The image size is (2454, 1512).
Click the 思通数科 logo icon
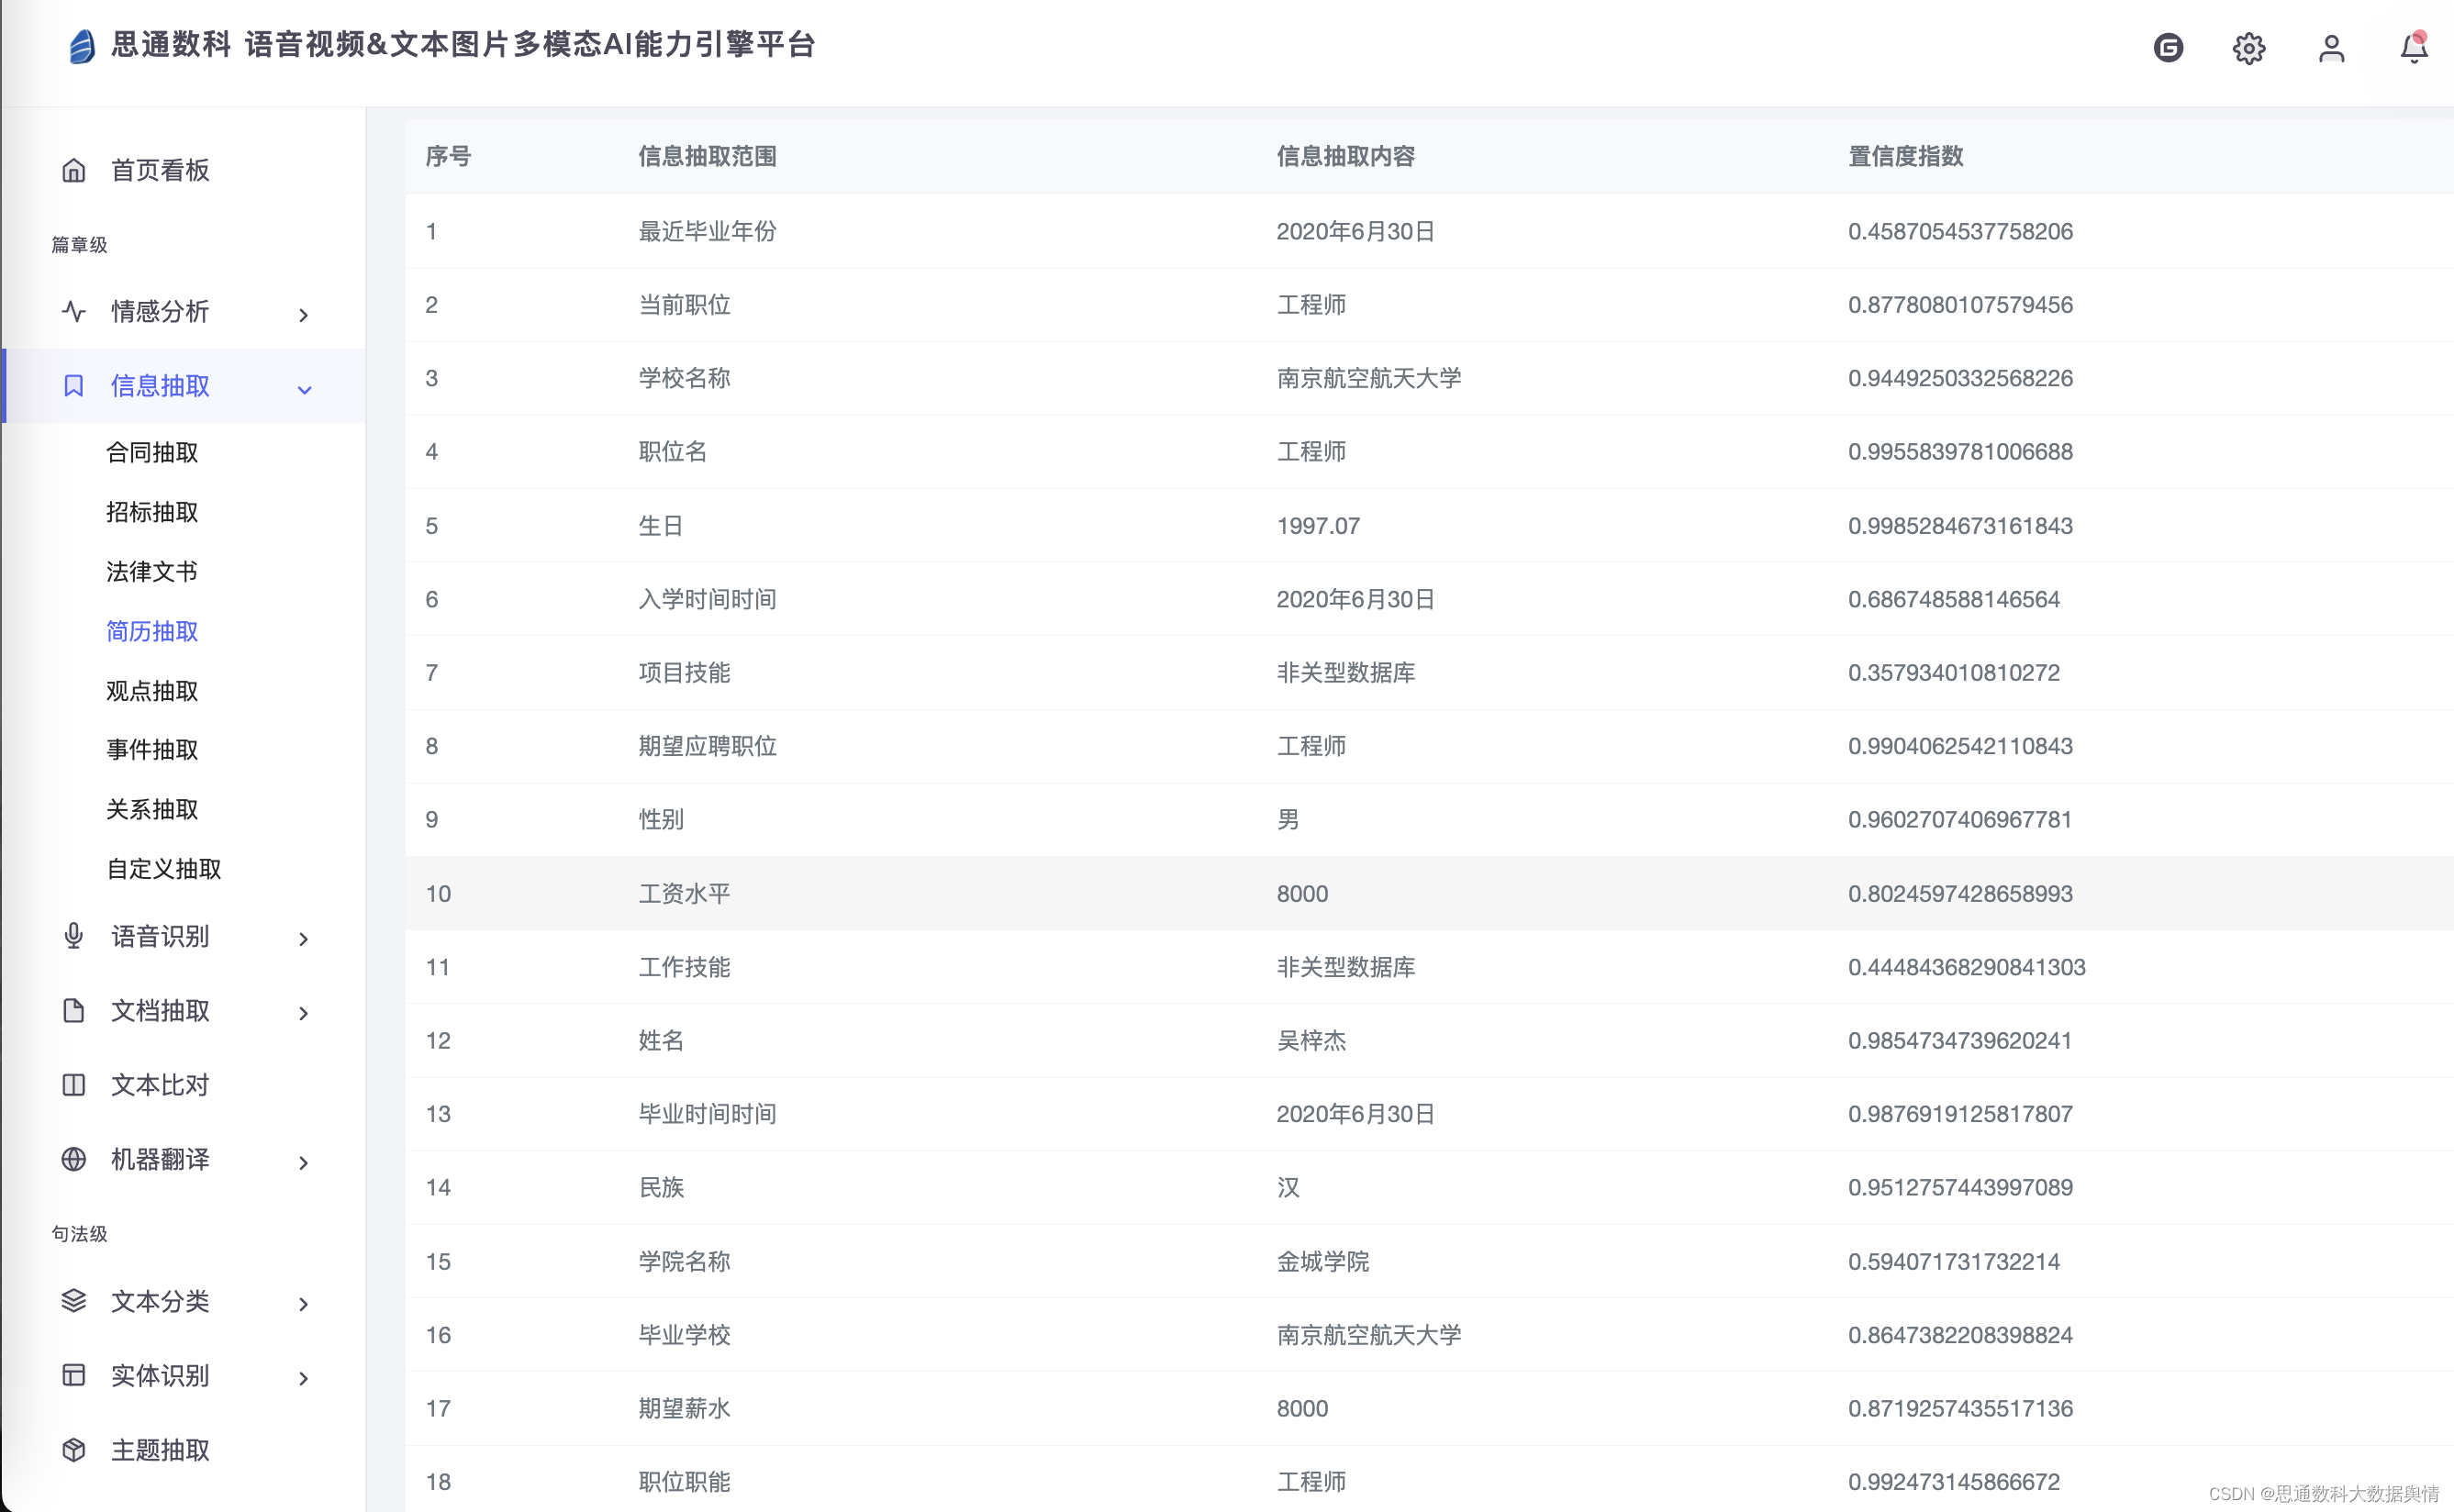tap(82, 46)
